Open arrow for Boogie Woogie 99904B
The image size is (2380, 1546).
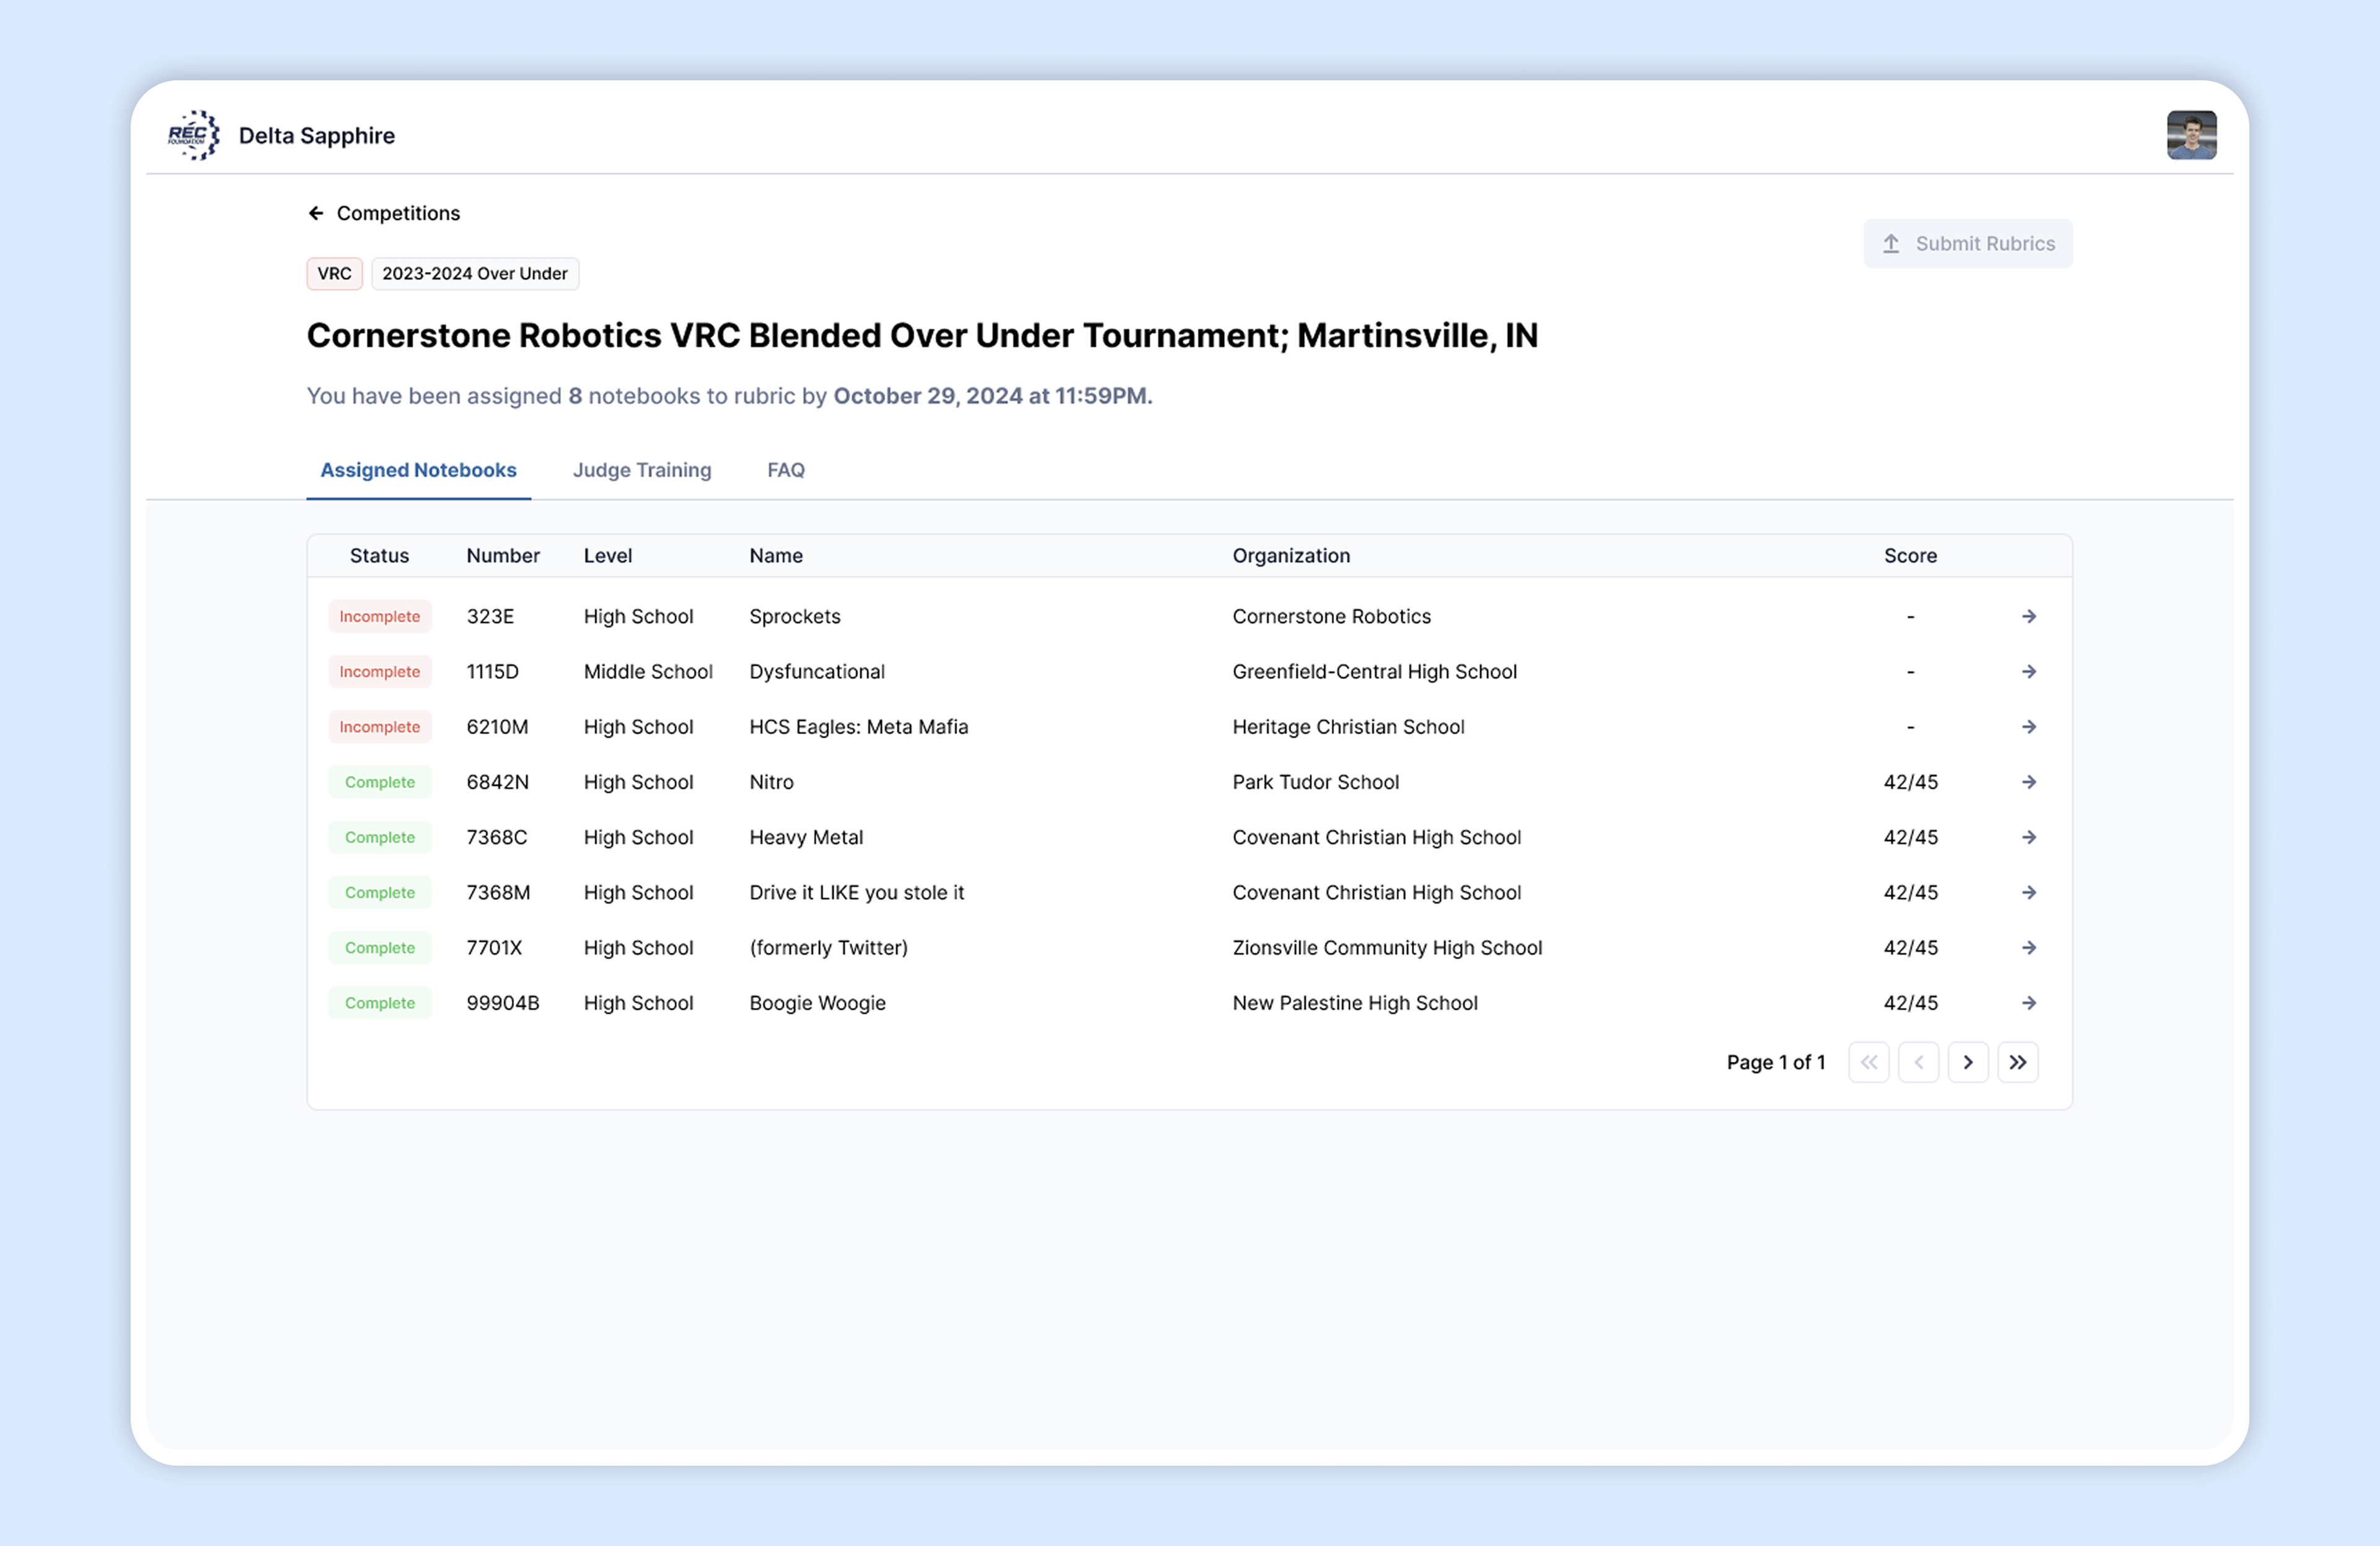click(x=2027, y=1003)
